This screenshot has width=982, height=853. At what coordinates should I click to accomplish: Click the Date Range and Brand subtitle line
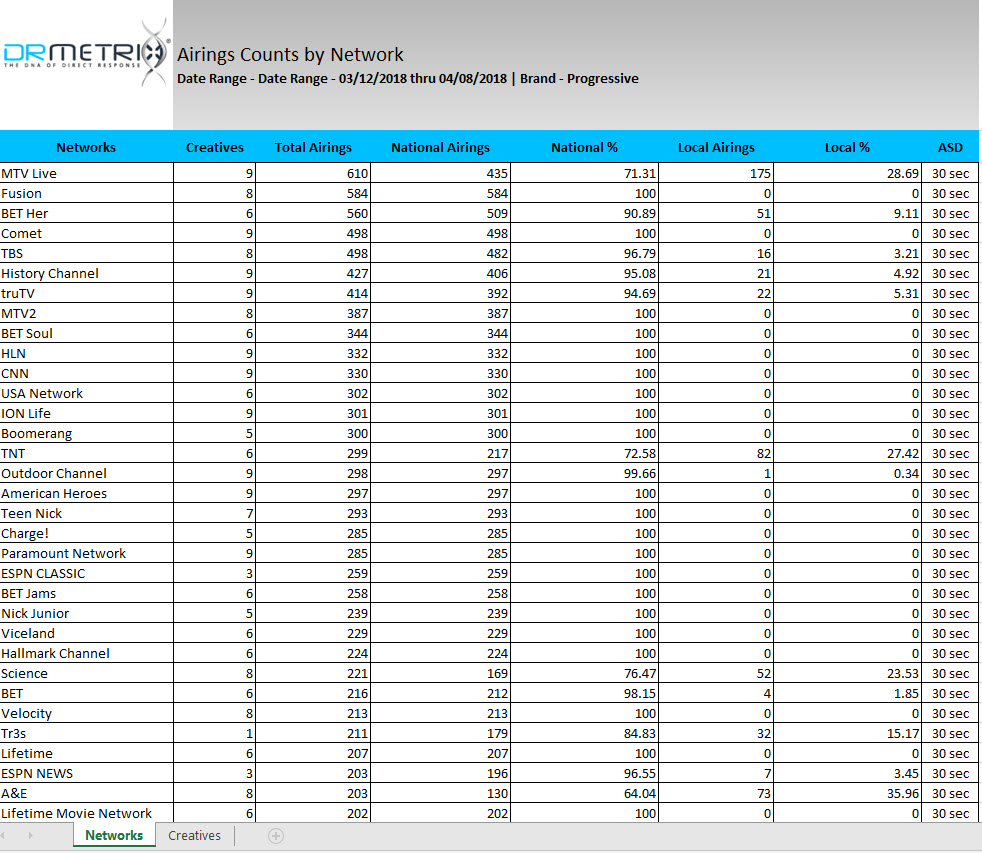point(408,78)
